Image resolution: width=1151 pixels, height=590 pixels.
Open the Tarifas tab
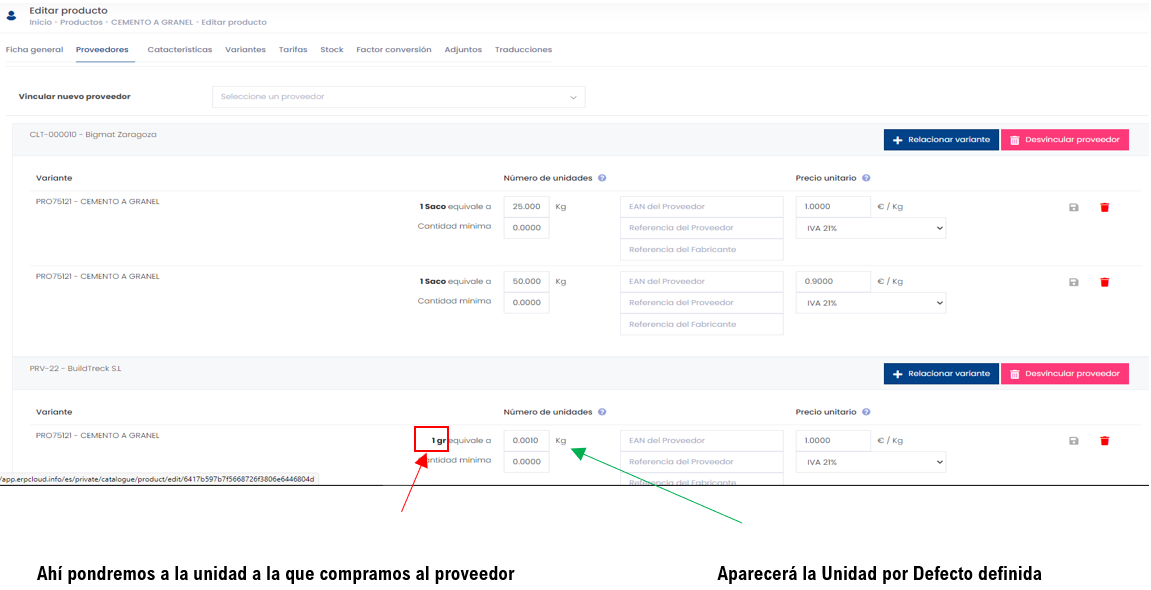(x=293, y=50)
